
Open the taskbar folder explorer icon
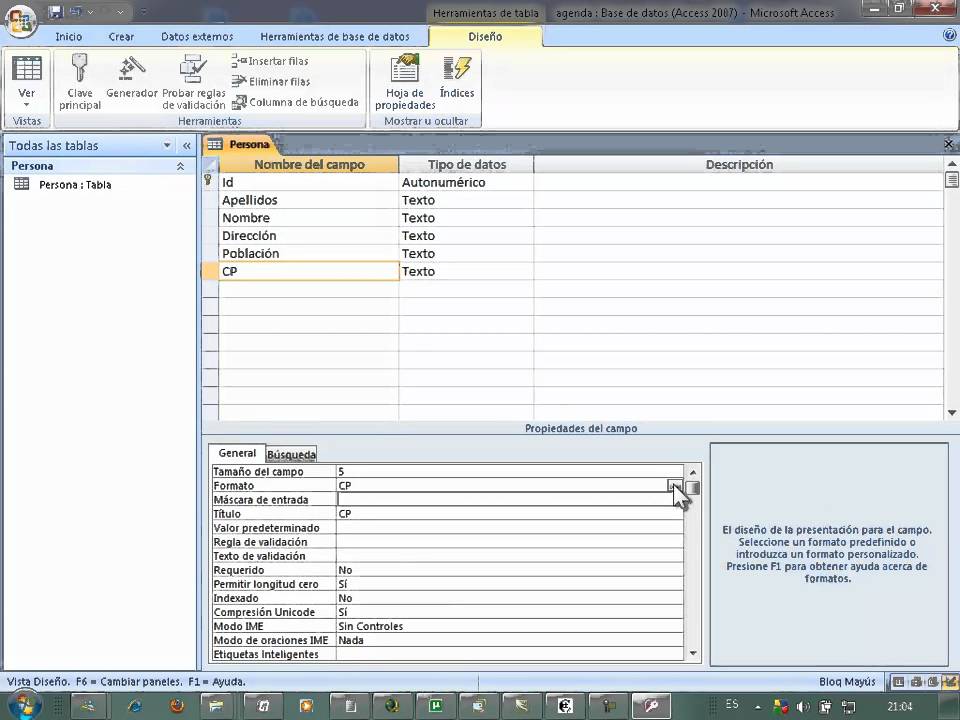tap(216, 707)
